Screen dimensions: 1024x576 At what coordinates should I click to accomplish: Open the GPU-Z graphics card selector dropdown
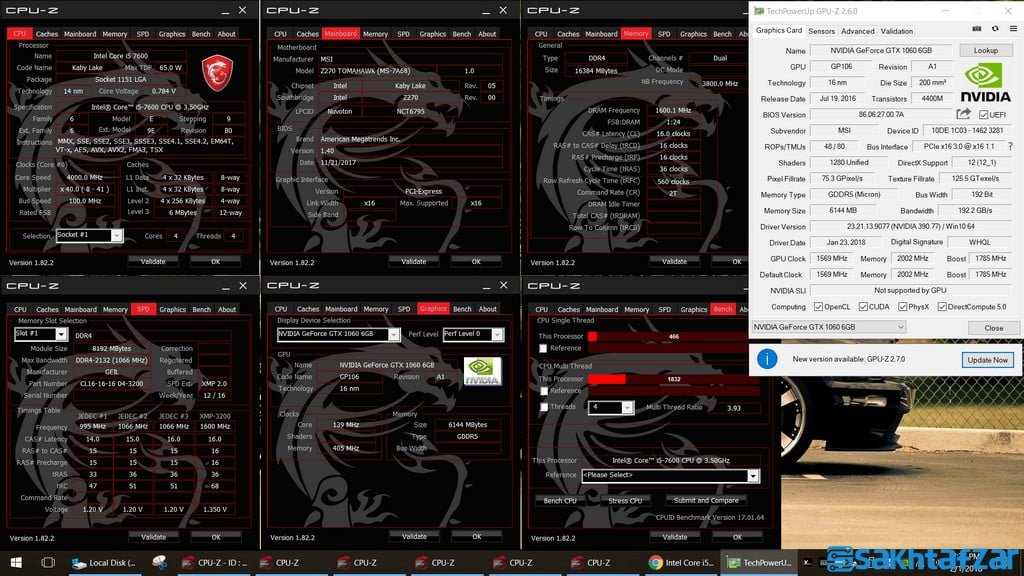tap(828, 327)
